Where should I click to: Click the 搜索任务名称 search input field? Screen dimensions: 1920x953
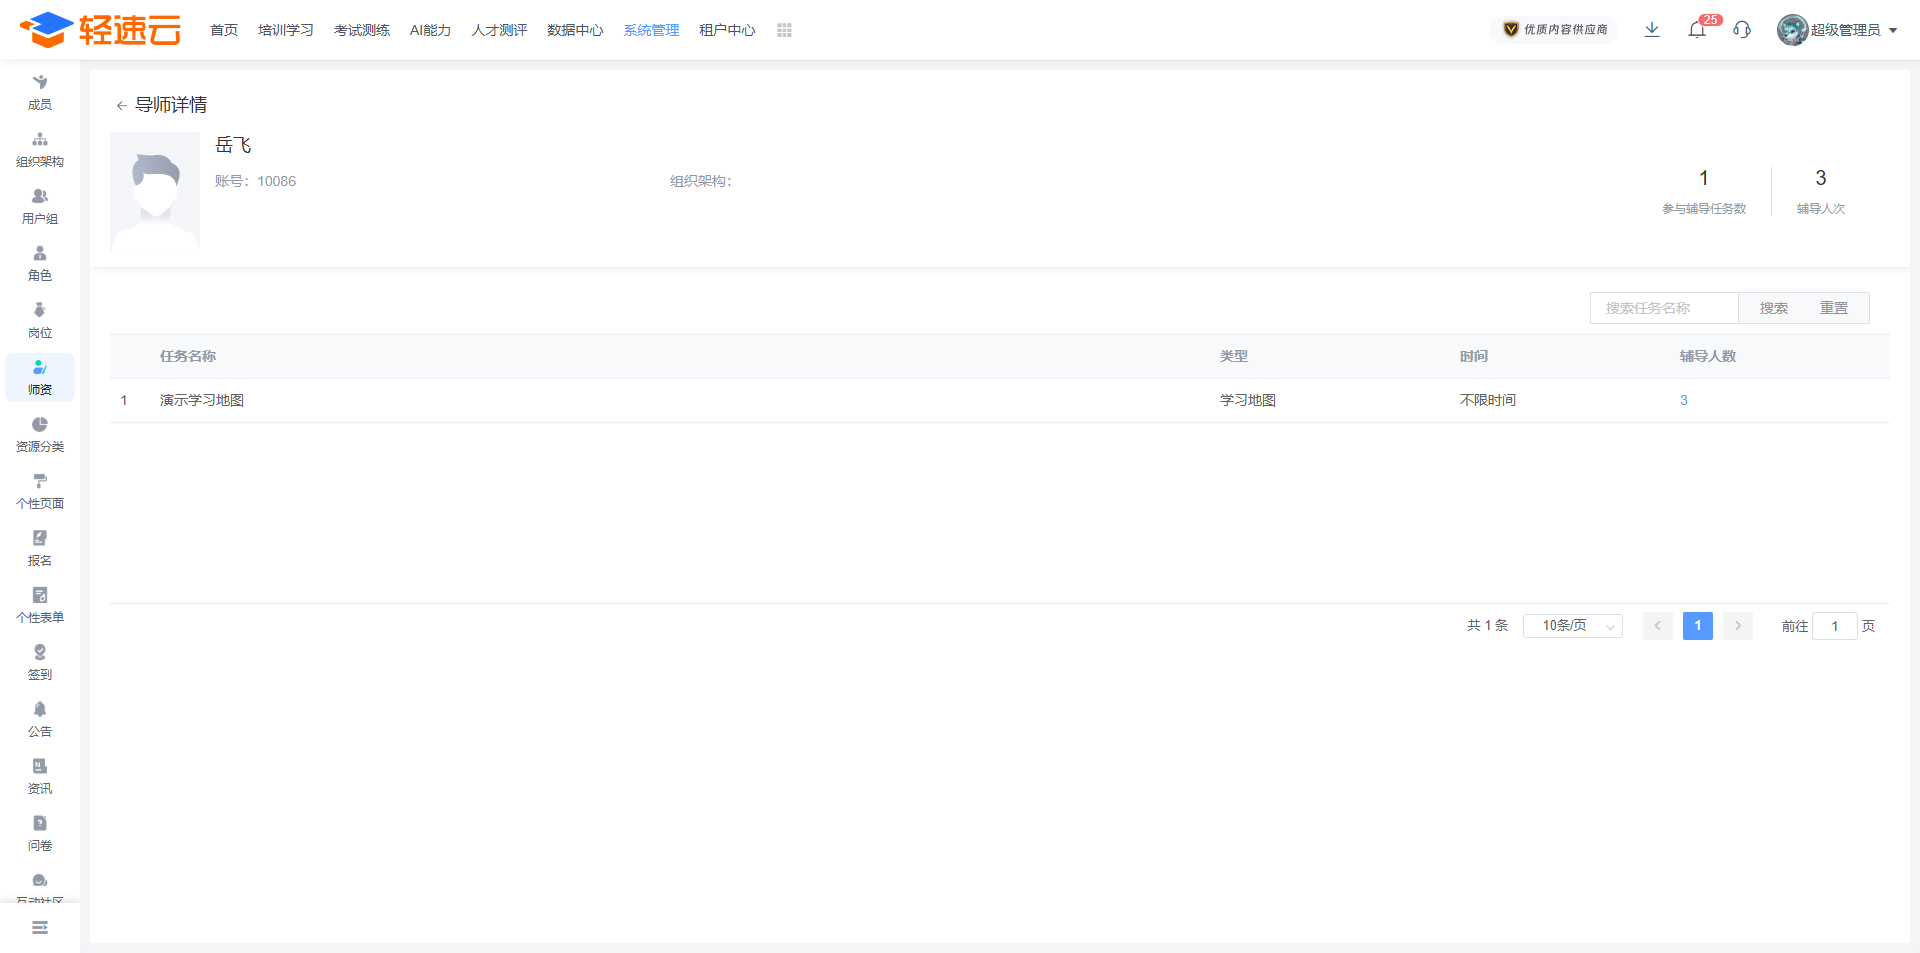(x=1664, y=308)
